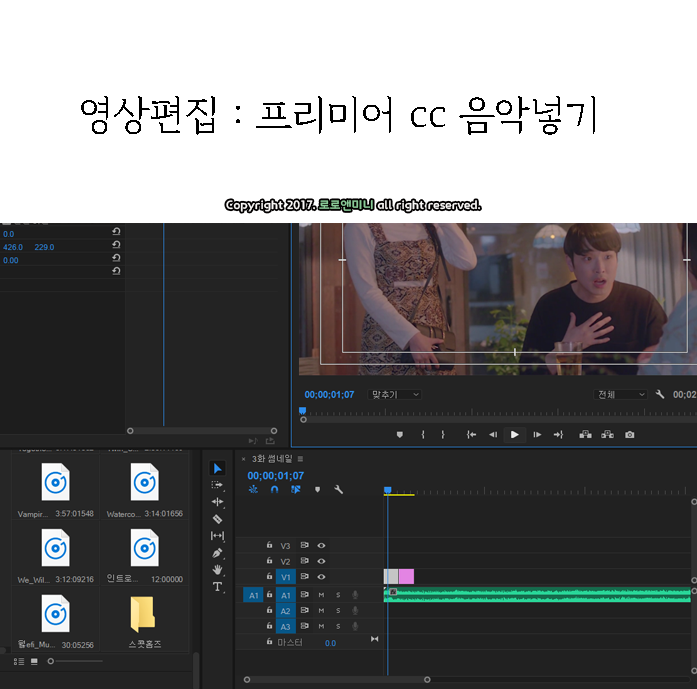Image resolution: width=697 pixels, height=689 pixels.
Task: Select the Type tool
Action: (x=217, y=587)
